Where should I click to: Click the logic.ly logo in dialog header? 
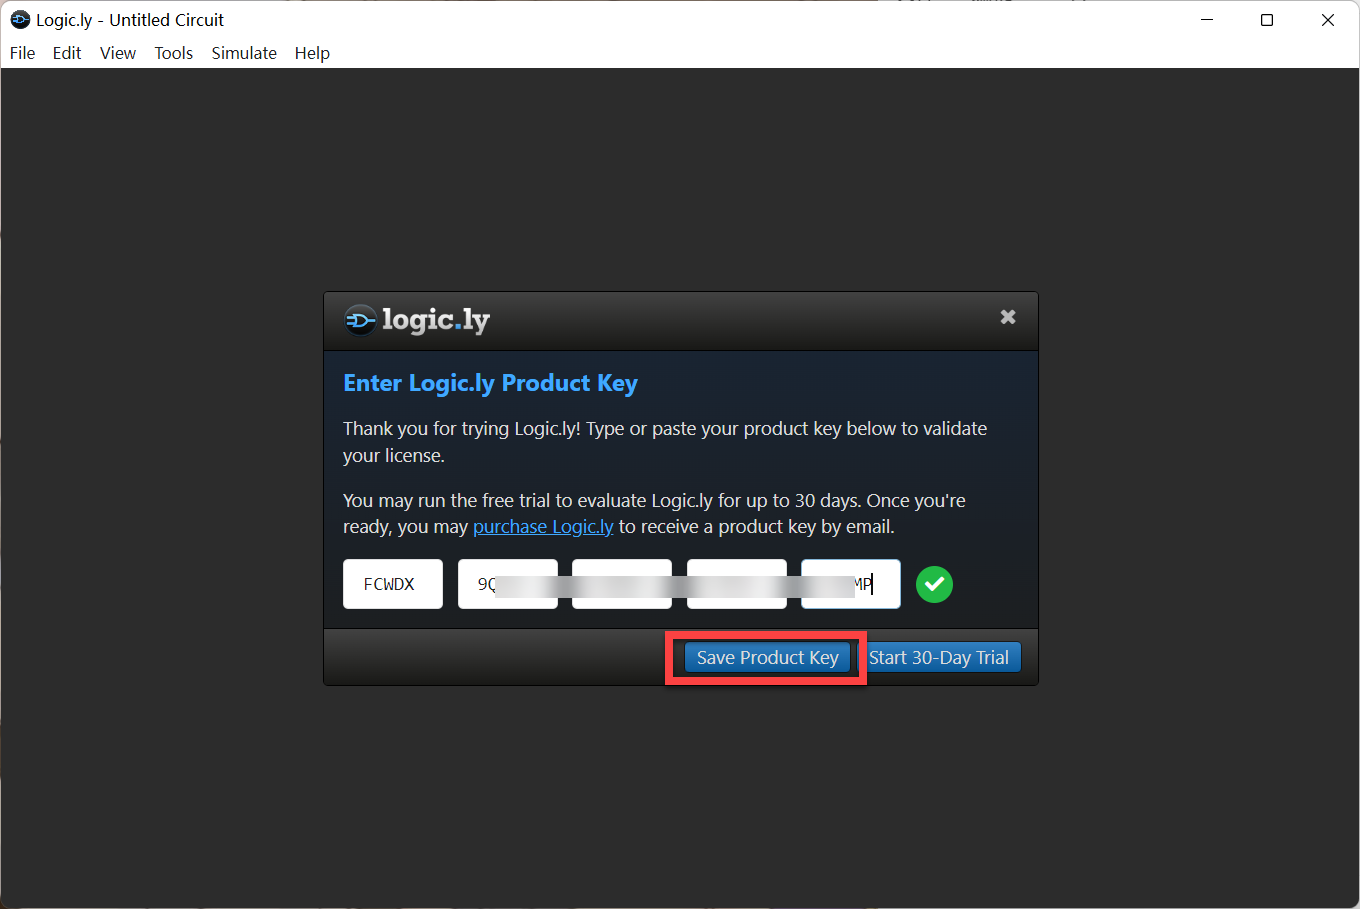point(417,320)
